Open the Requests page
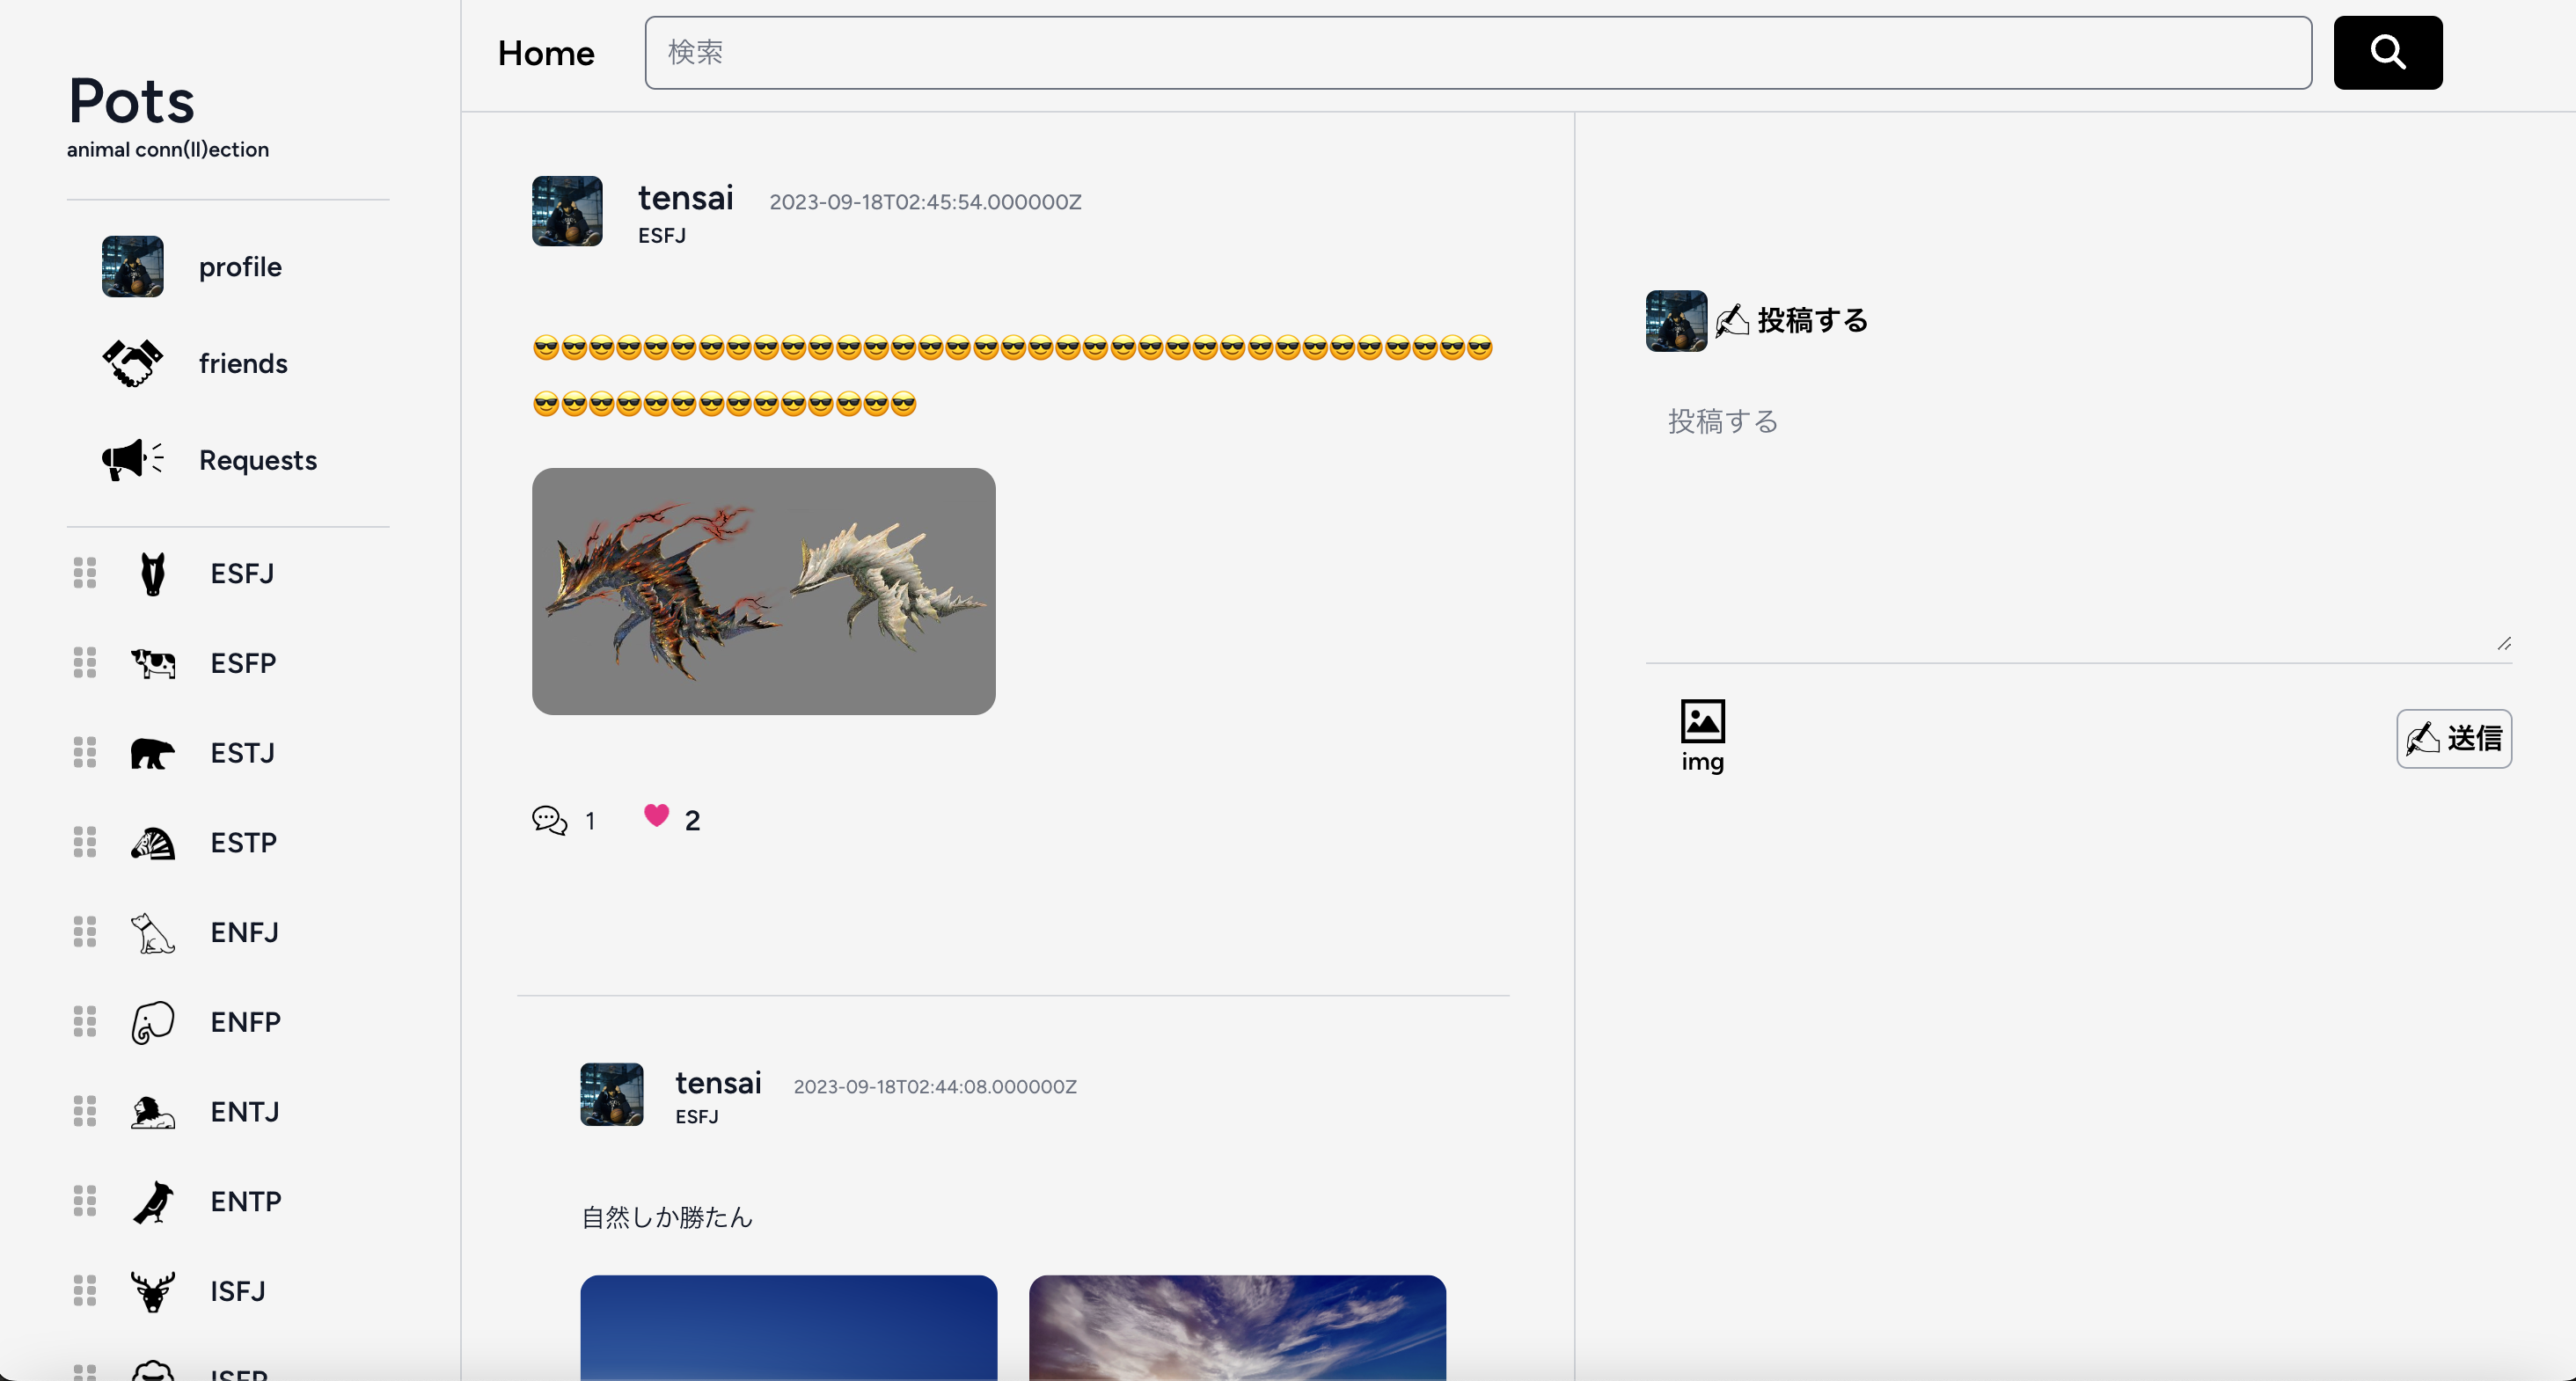Viewport: 2576px width, 1381px height. 258,460
